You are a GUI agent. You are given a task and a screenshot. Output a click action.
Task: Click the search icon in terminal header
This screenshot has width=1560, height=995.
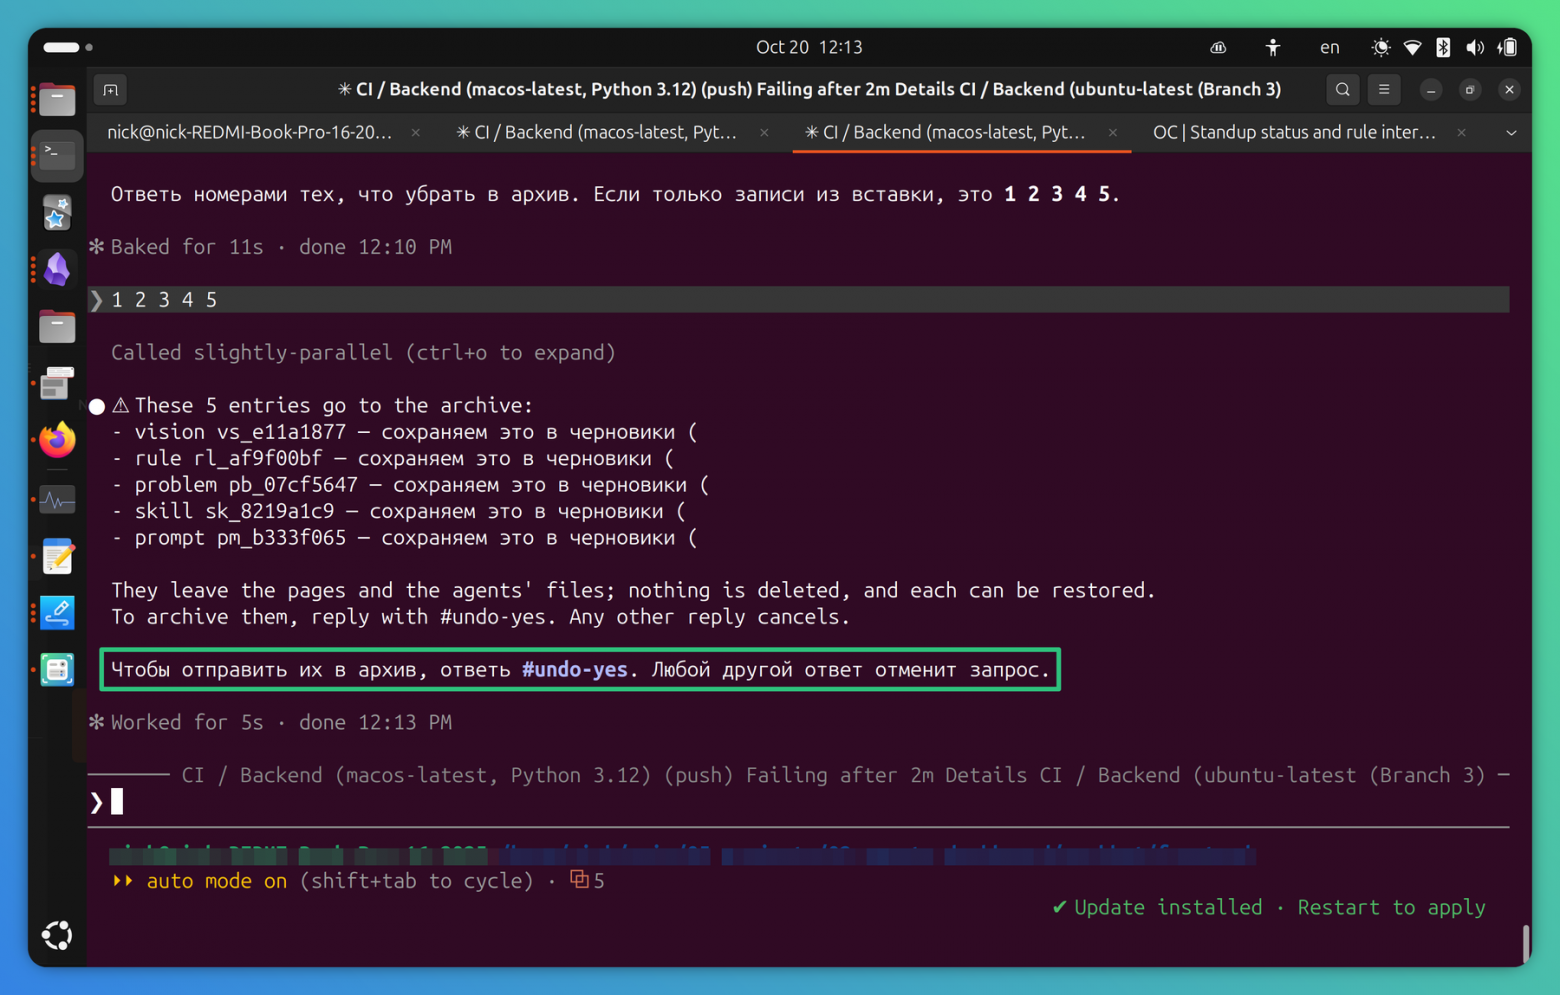(1342, 90)
